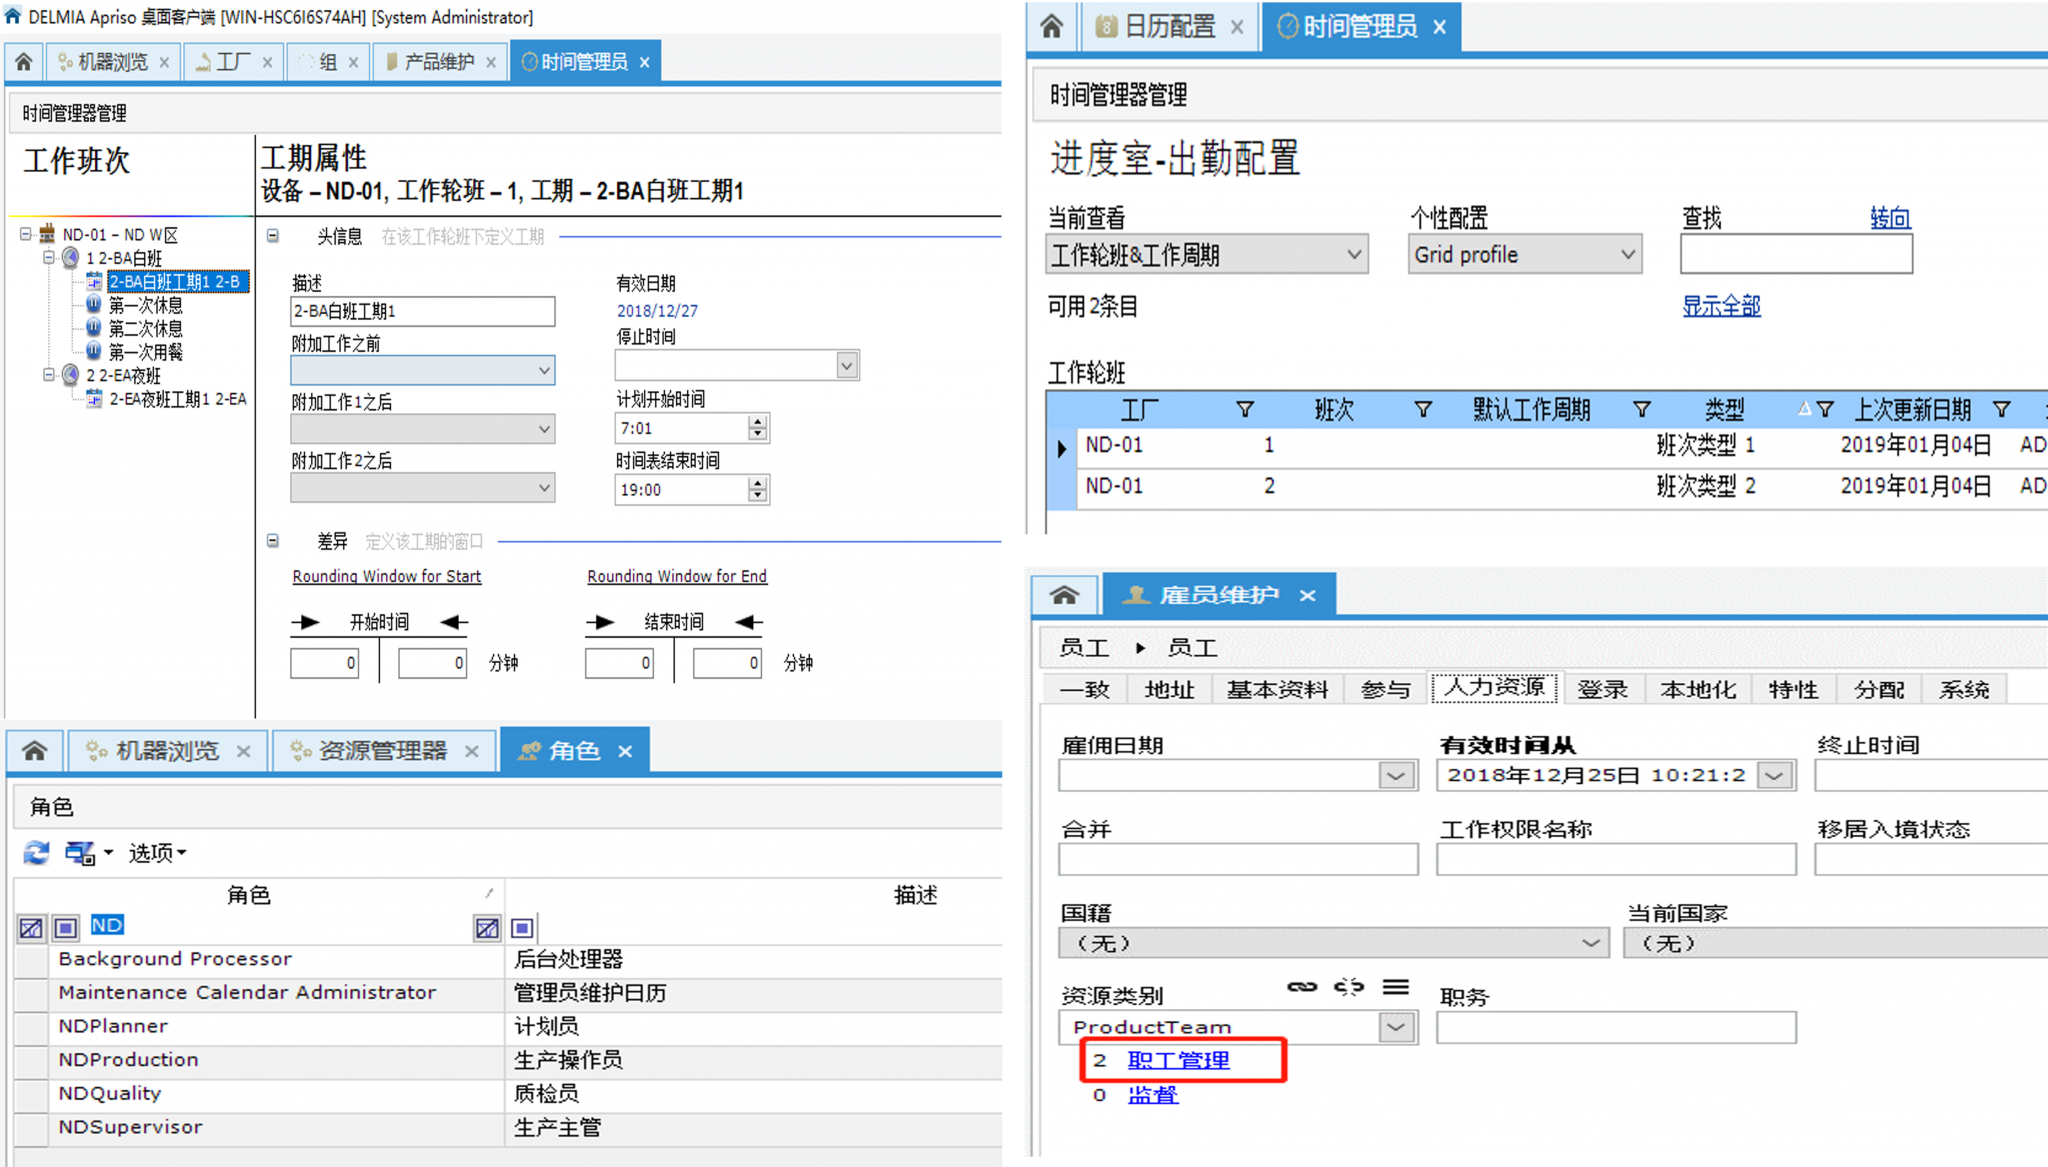This screenshot has height=1167, width=2048.
Task: Expand the Grid profile dropdown
Action: point(1627,255)
